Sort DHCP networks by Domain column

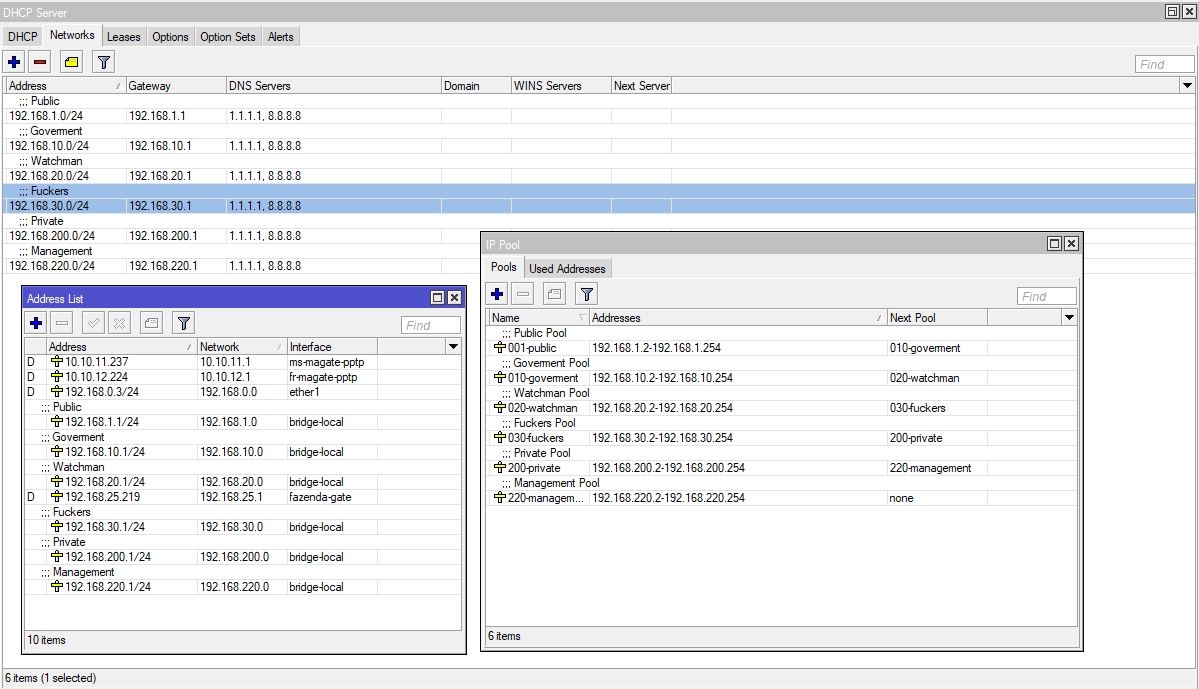click(476, 86)
